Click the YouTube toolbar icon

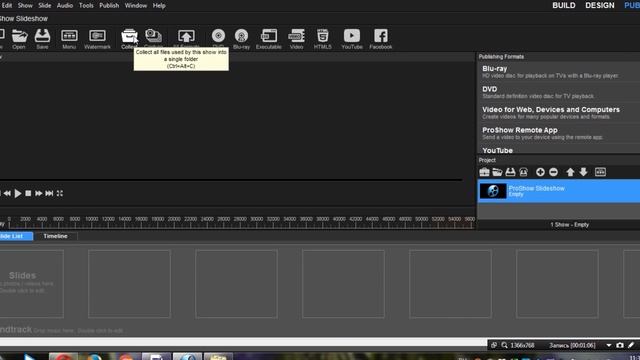[x=352, y=39]
